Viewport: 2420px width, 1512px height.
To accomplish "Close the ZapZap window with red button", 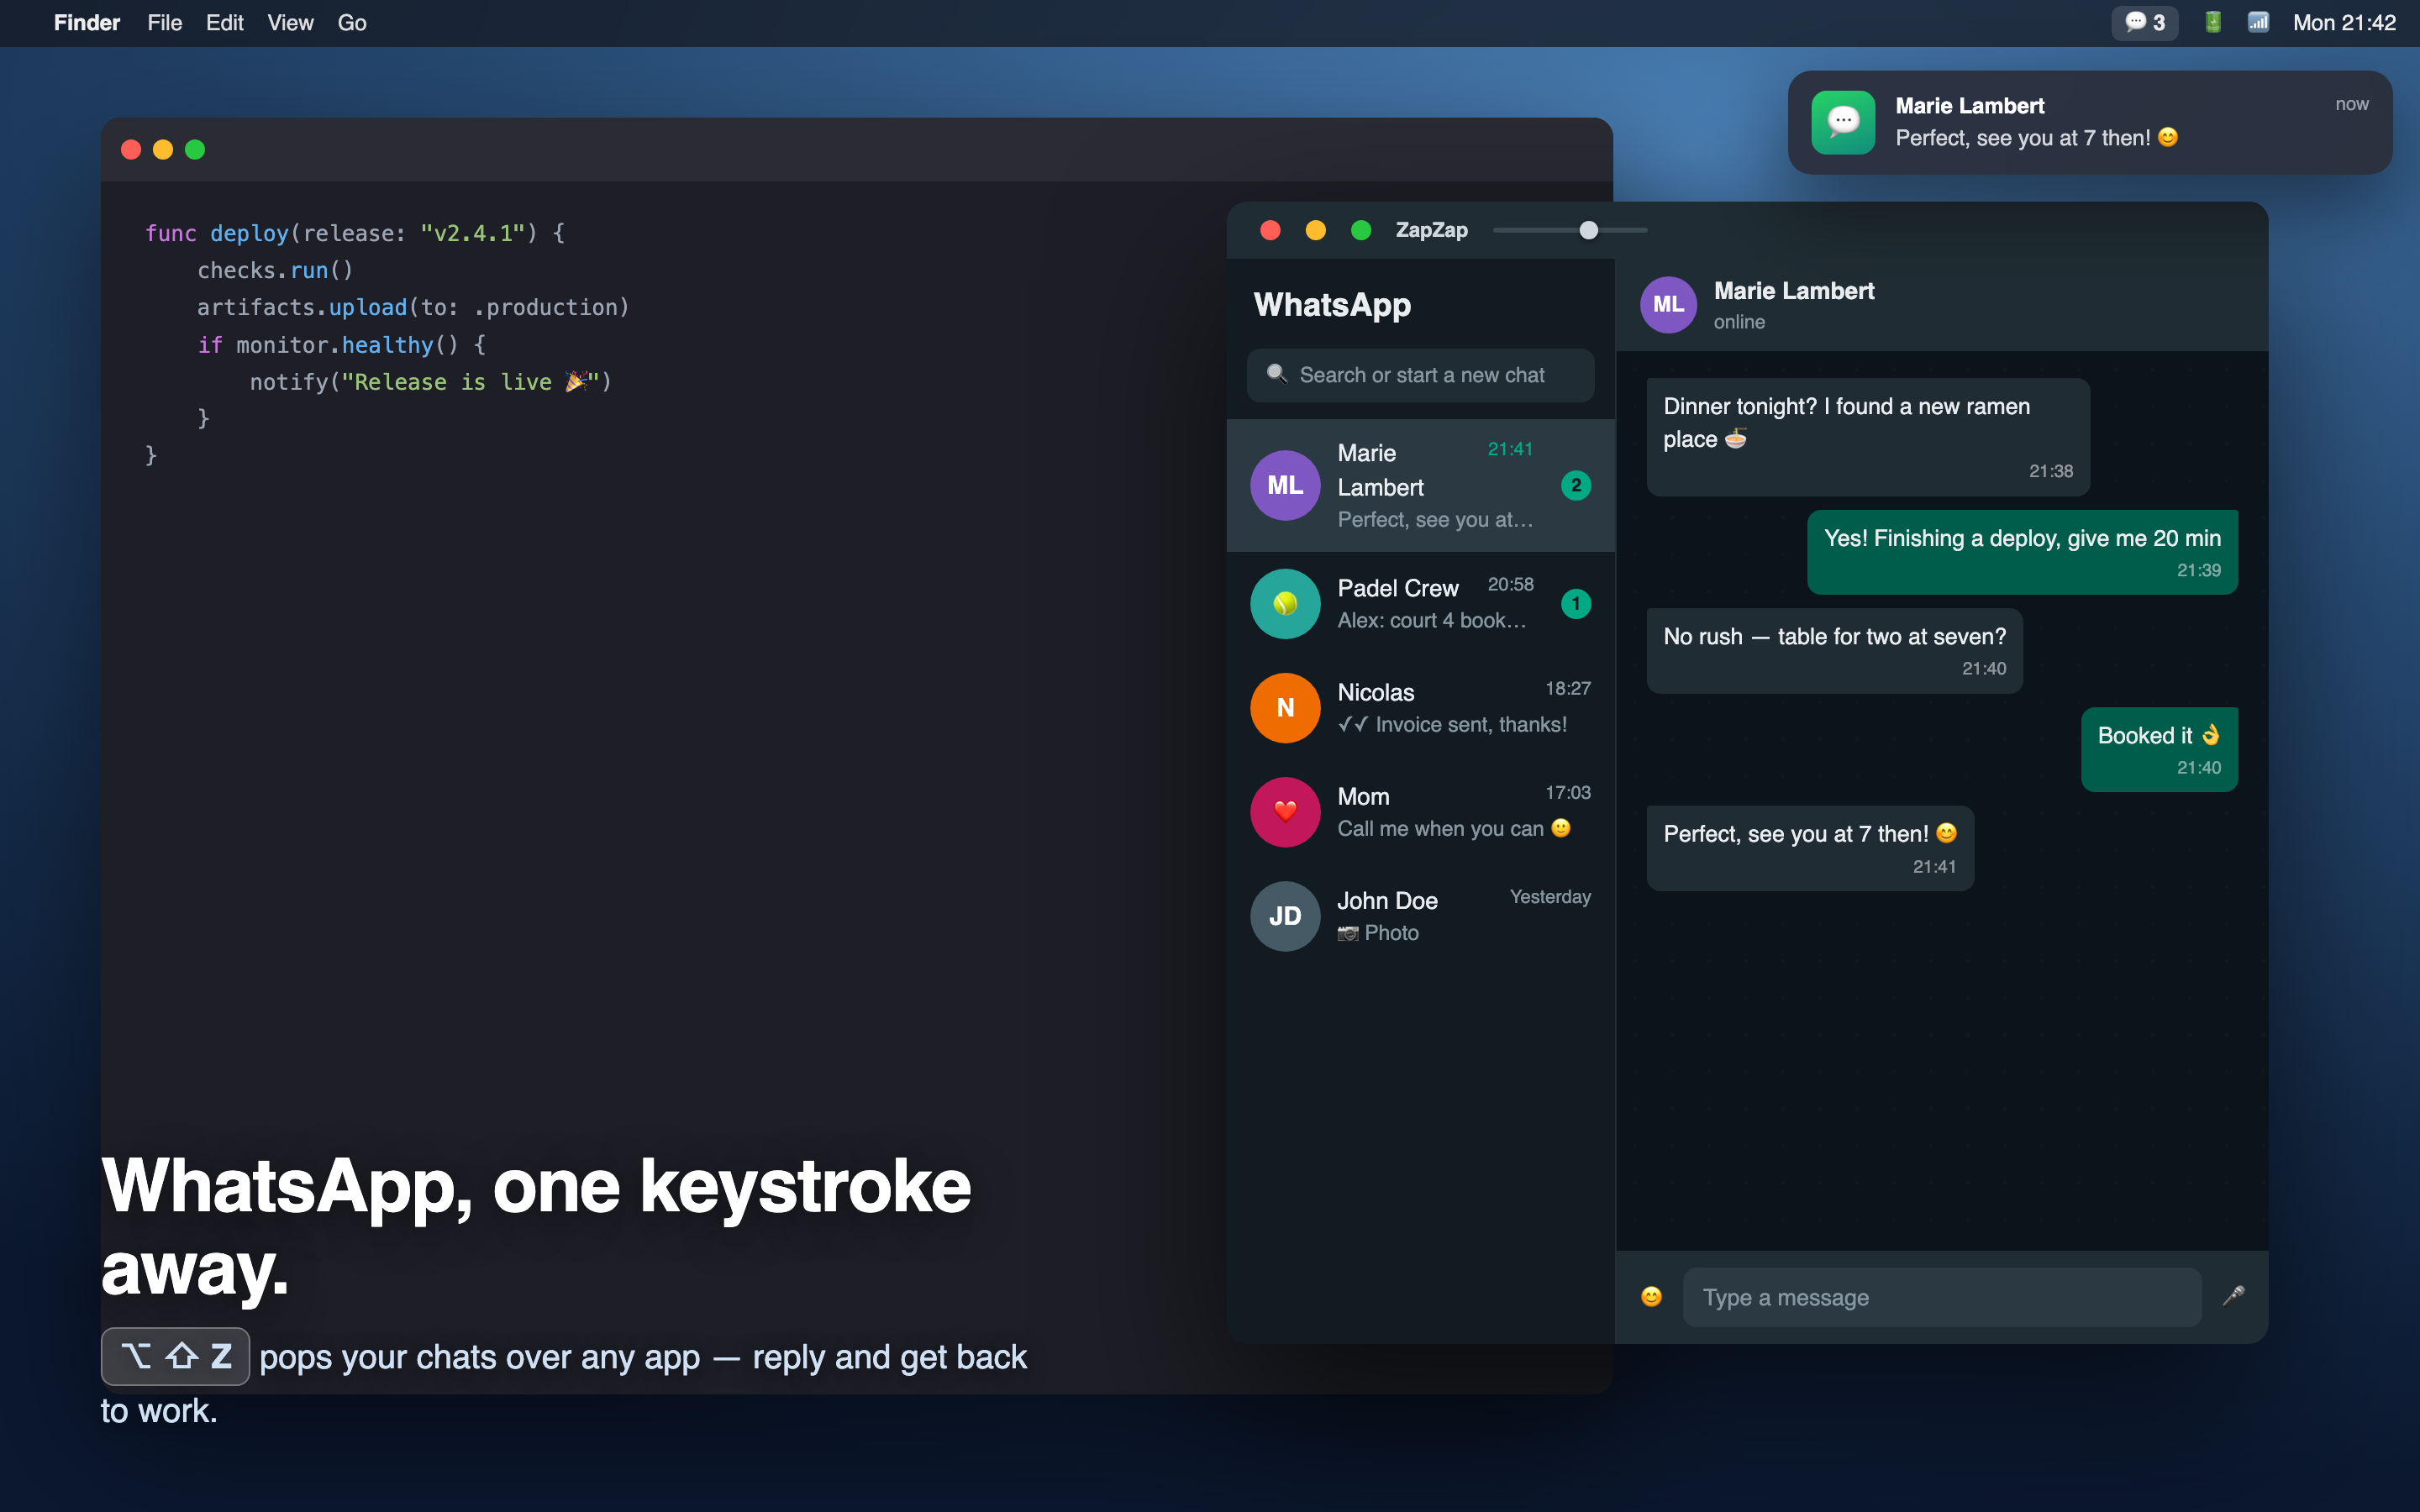I will click(x=1270, y=230).
